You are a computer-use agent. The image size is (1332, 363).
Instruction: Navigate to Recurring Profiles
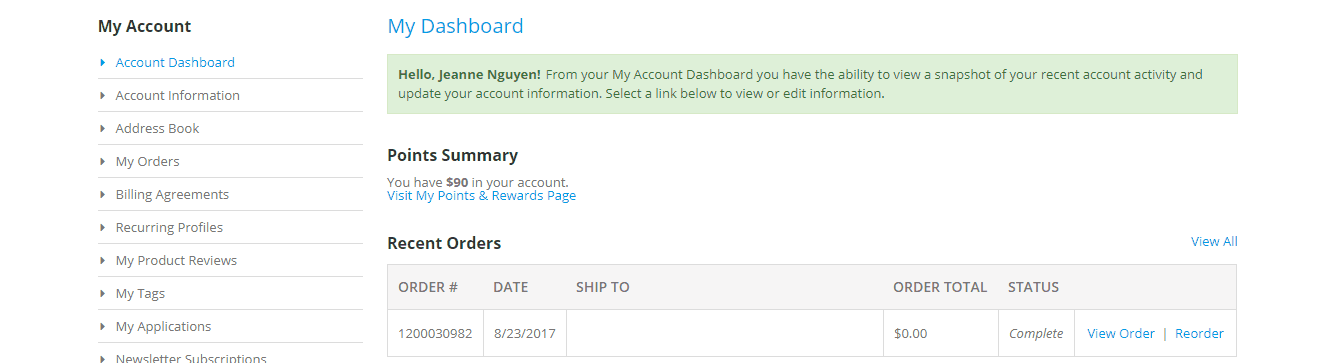coord(169,227)
